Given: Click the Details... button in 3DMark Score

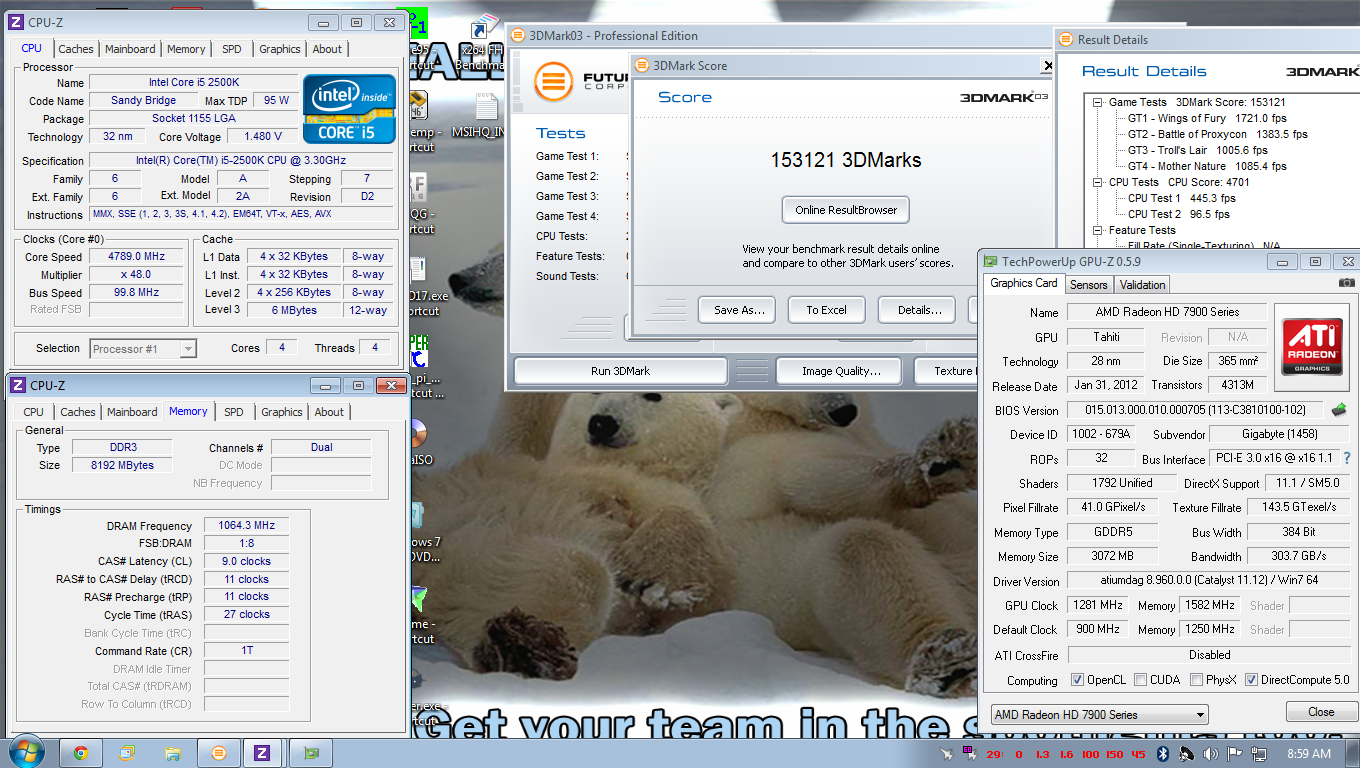Looking at the screenshot, I should [x=919, y=310].
